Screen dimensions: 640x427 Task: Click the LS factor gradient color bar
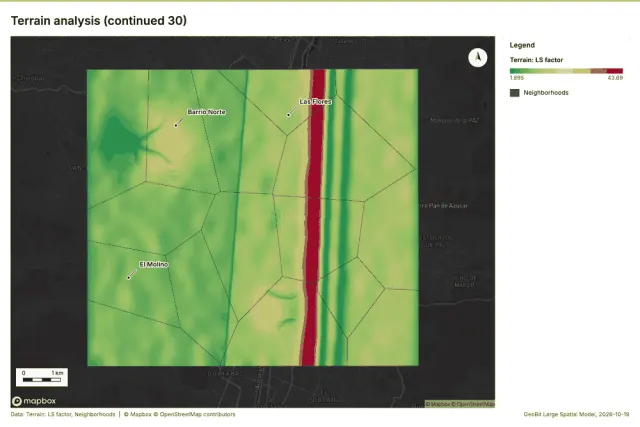point(566,71)
